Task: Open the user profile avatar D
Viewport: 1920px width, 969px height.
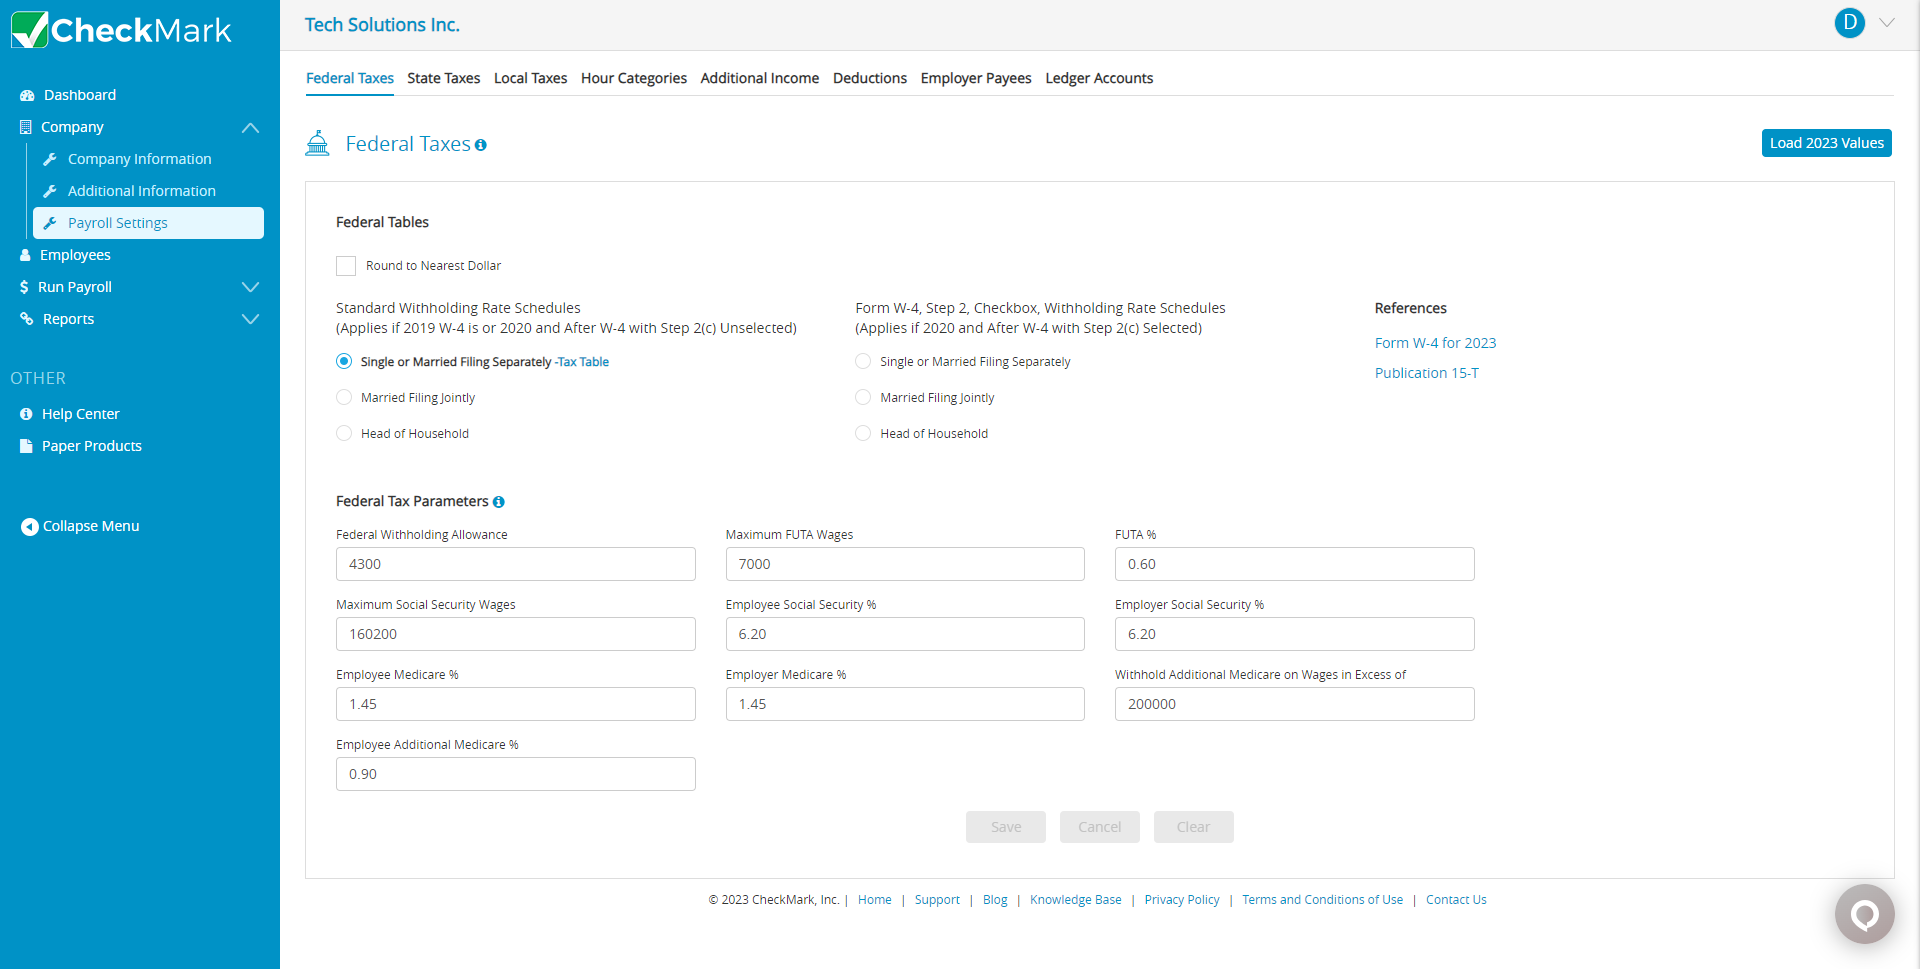Action: point(1849,23)
